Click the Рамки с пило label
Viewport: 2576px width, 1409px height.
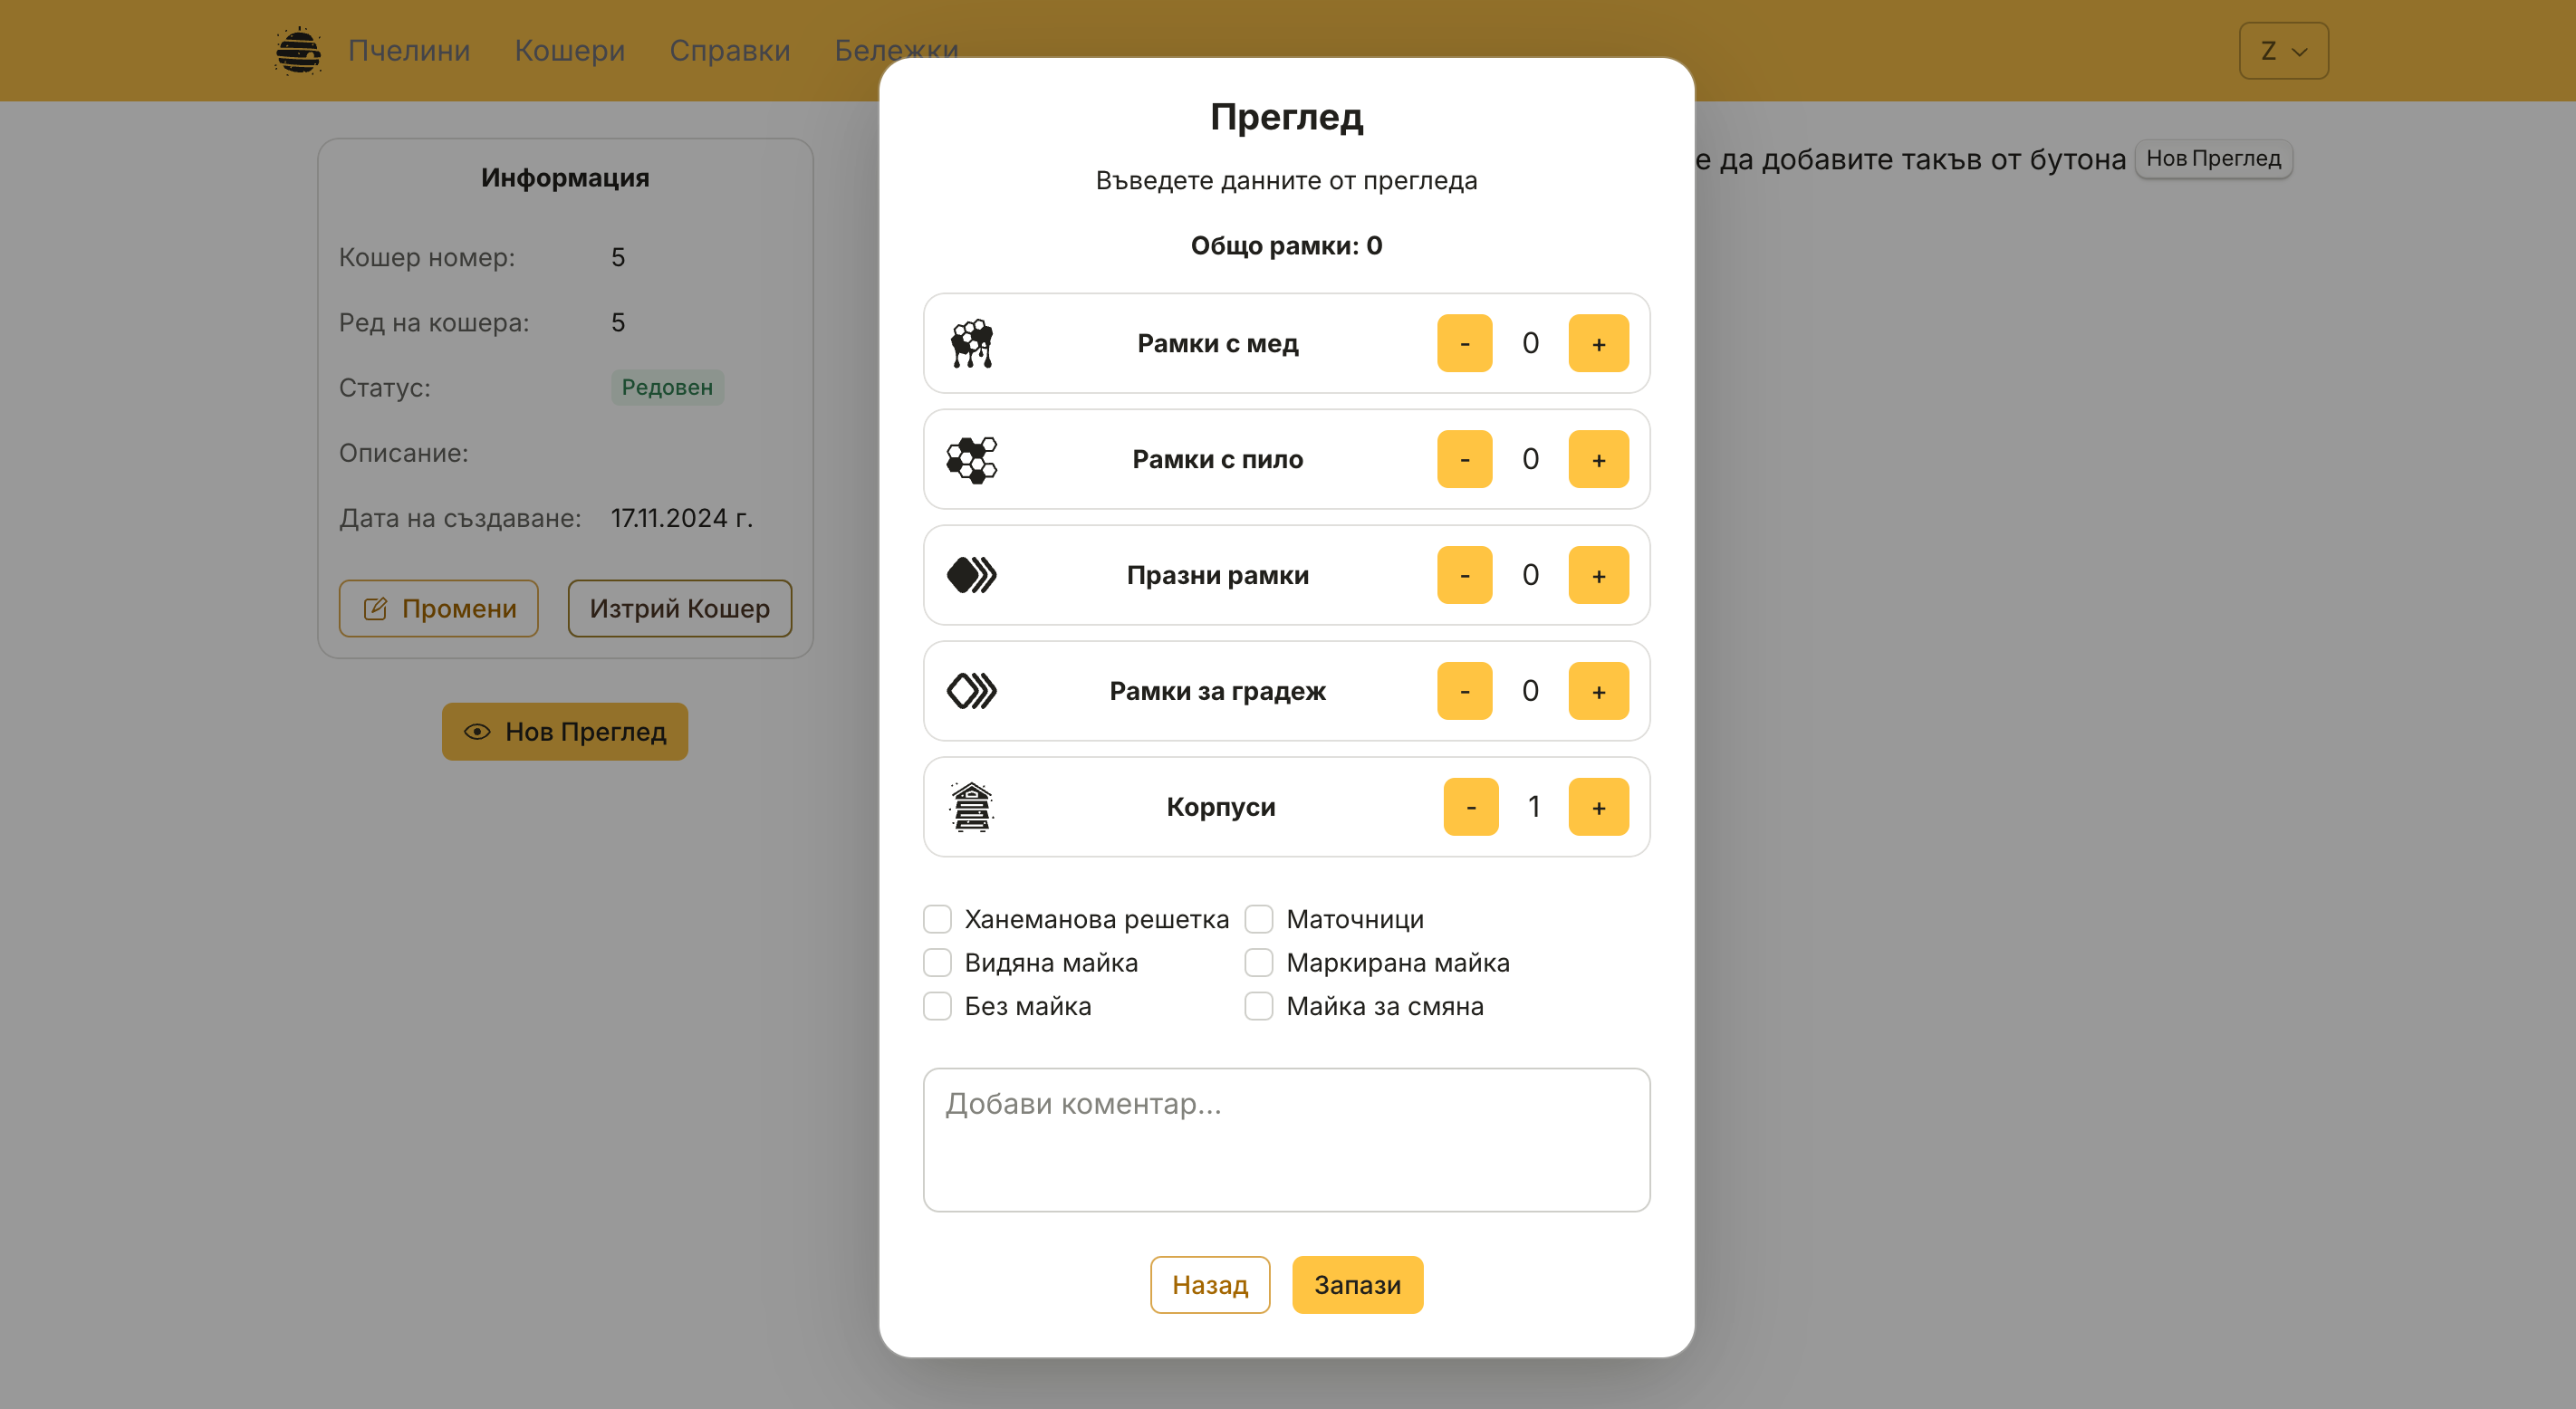tap(1217, 459)
